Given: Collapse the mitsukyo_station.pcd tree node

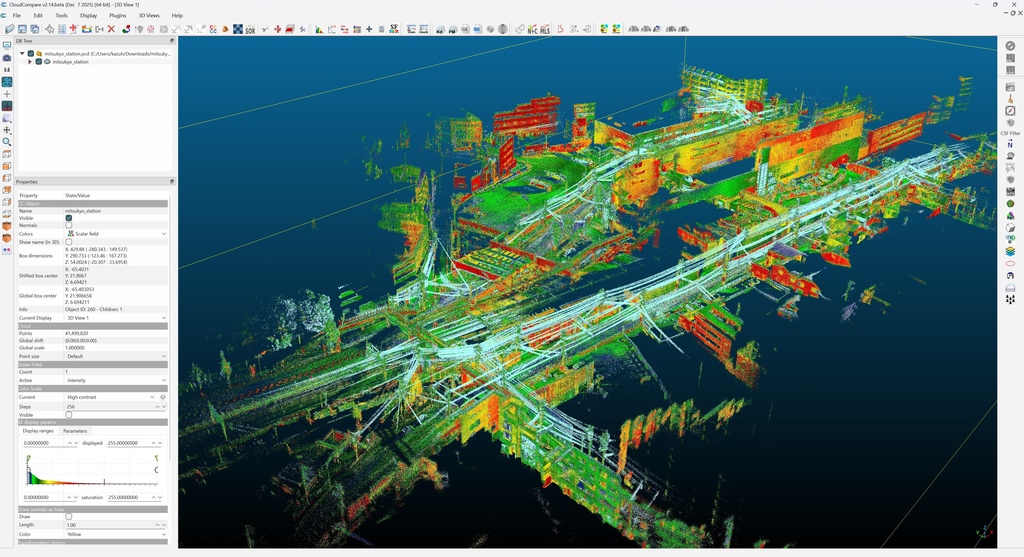Looking at the screenshot, I should coord(22,54).
